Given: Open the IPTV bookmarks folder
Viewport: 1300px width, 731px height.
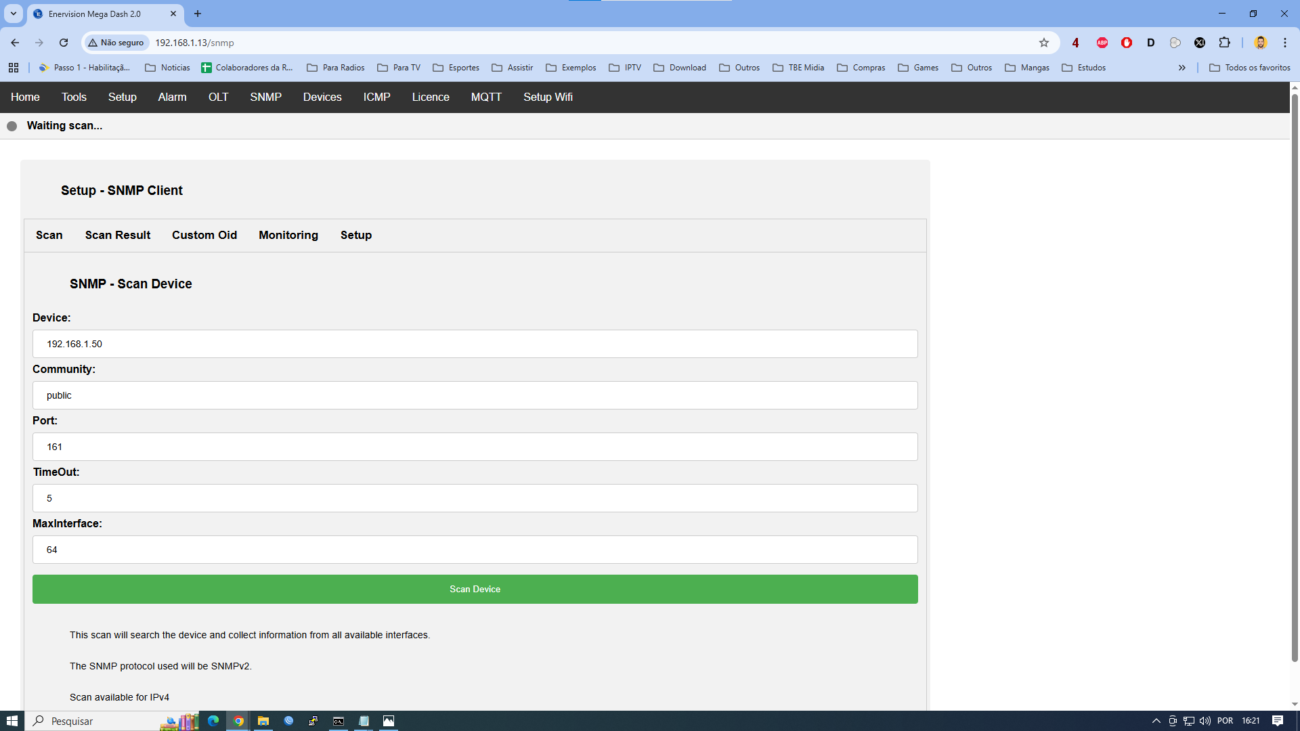Looking at the screenshot, I should (x=625, y=68).
